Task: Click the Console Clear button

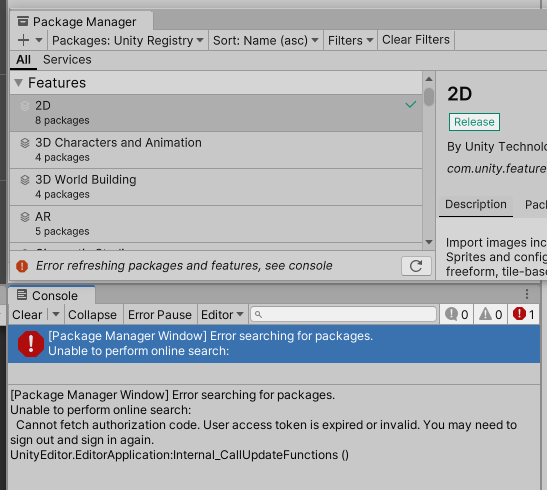Action: click(27, 315)
